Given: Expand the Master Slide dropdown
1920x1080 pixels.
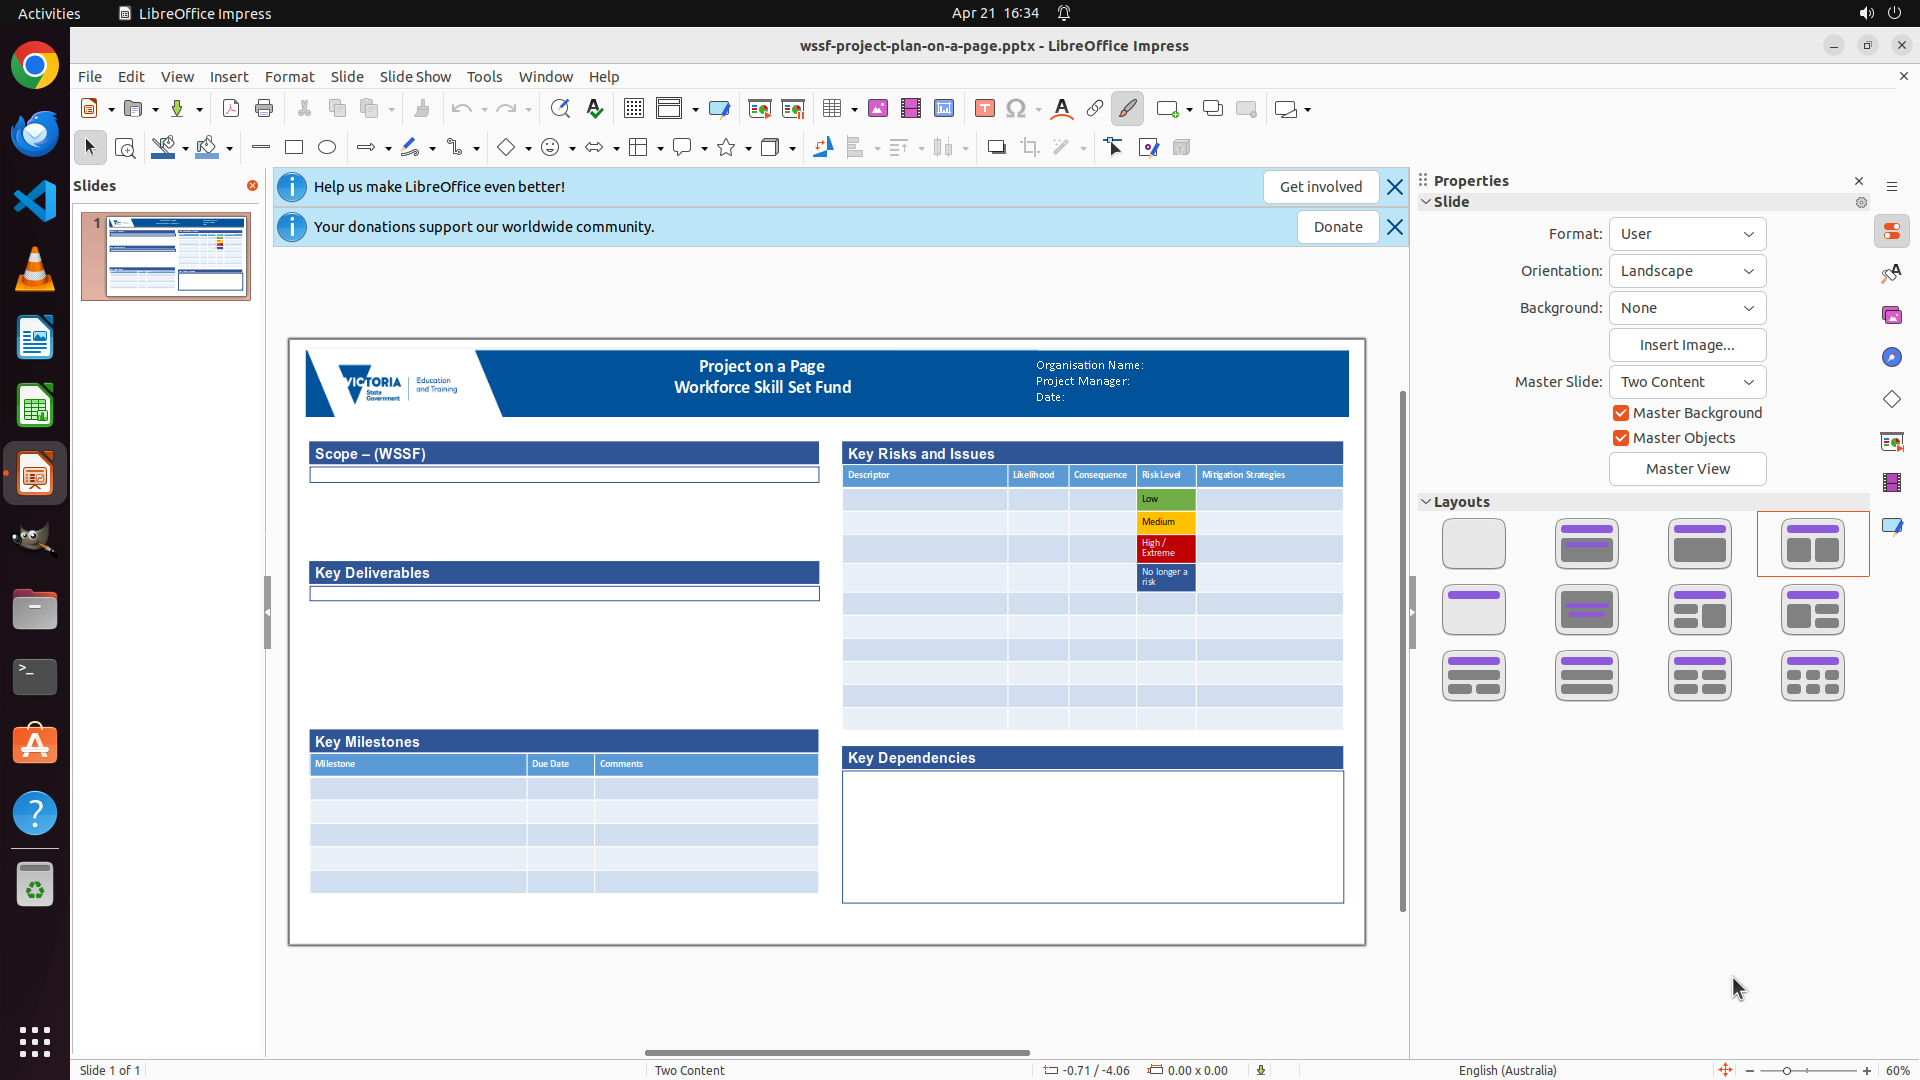Looking at the screenshot, I should [x=1687, y=382].
